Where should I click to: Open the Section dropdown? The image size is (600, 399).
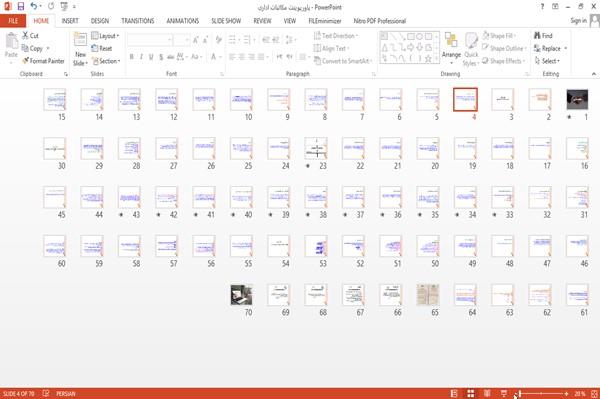coord(106,61)
